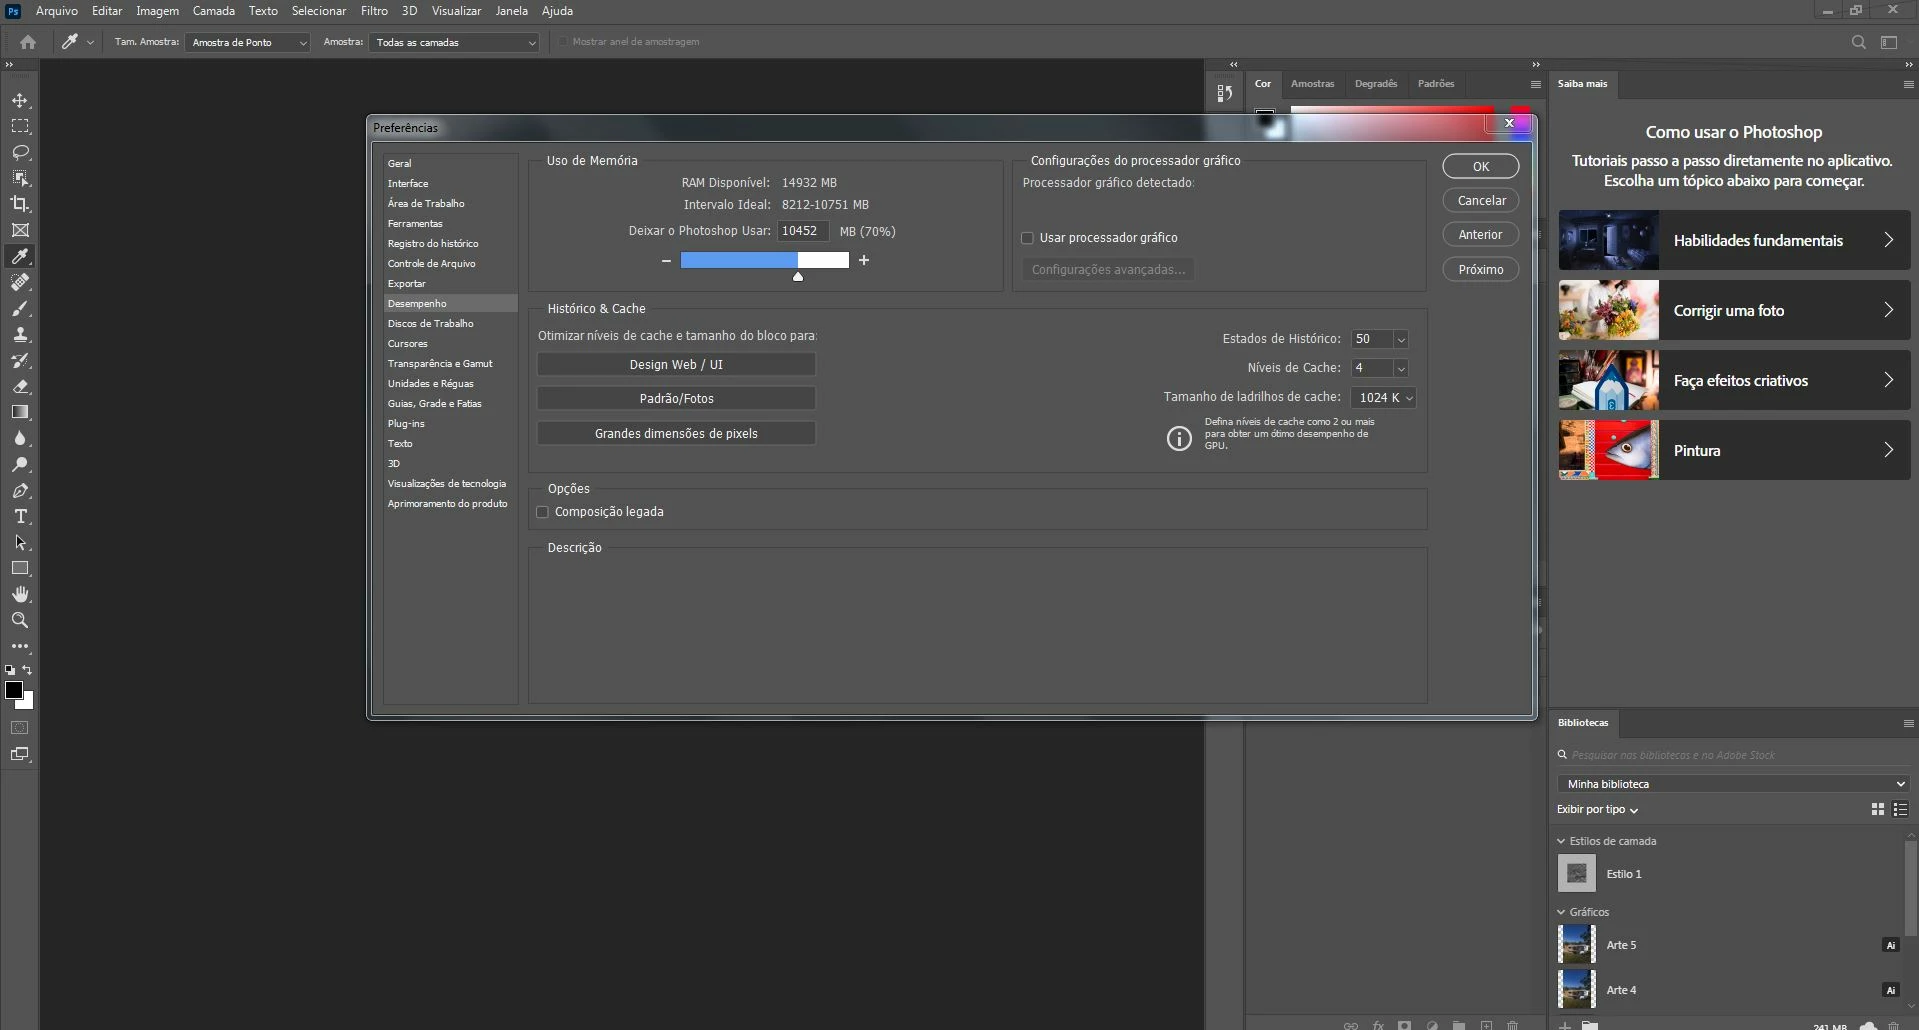This screenshot has width=1919, height=1030.
Task: Switch to the Amostras tab
Action: coord(1312,84)
